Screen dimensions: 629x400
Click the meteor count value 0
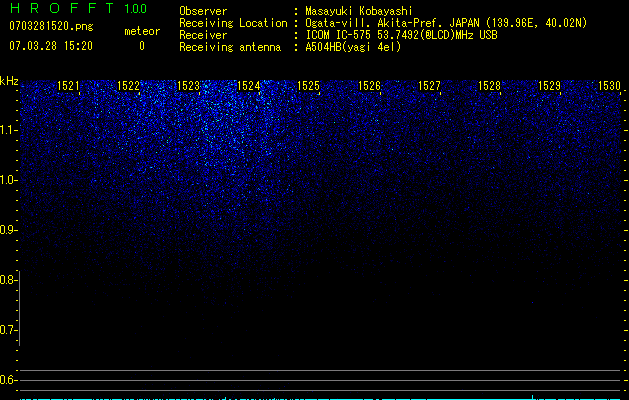click(x=142, y=46)
